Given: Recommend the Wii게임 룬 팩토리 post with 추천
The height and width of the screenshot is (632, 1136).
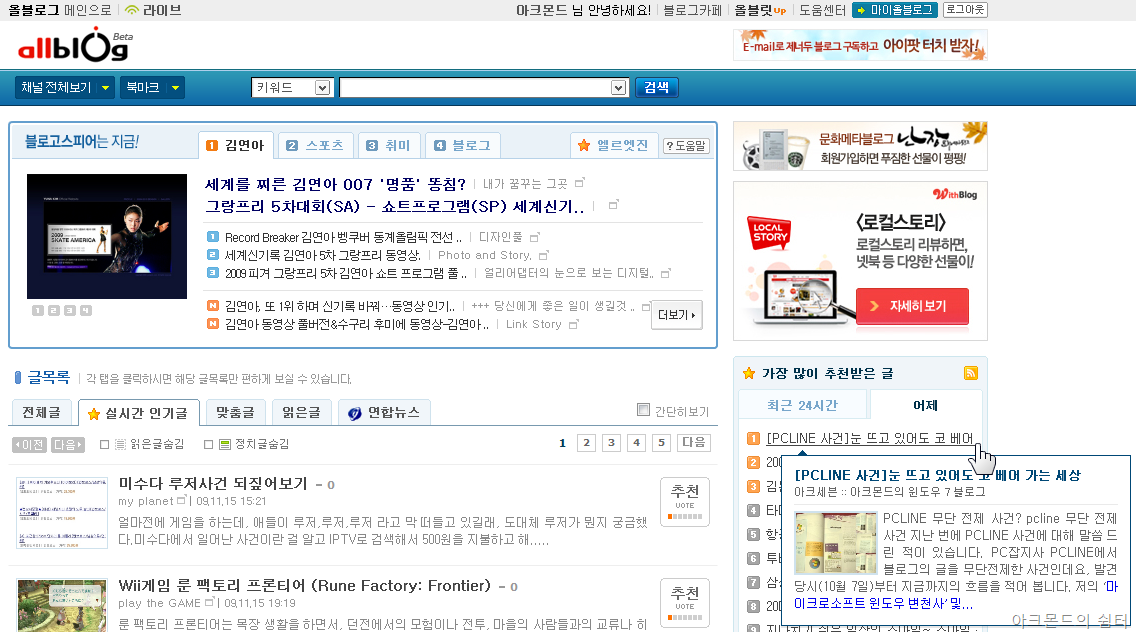Looking at the screenshot, I should point(685,603).
